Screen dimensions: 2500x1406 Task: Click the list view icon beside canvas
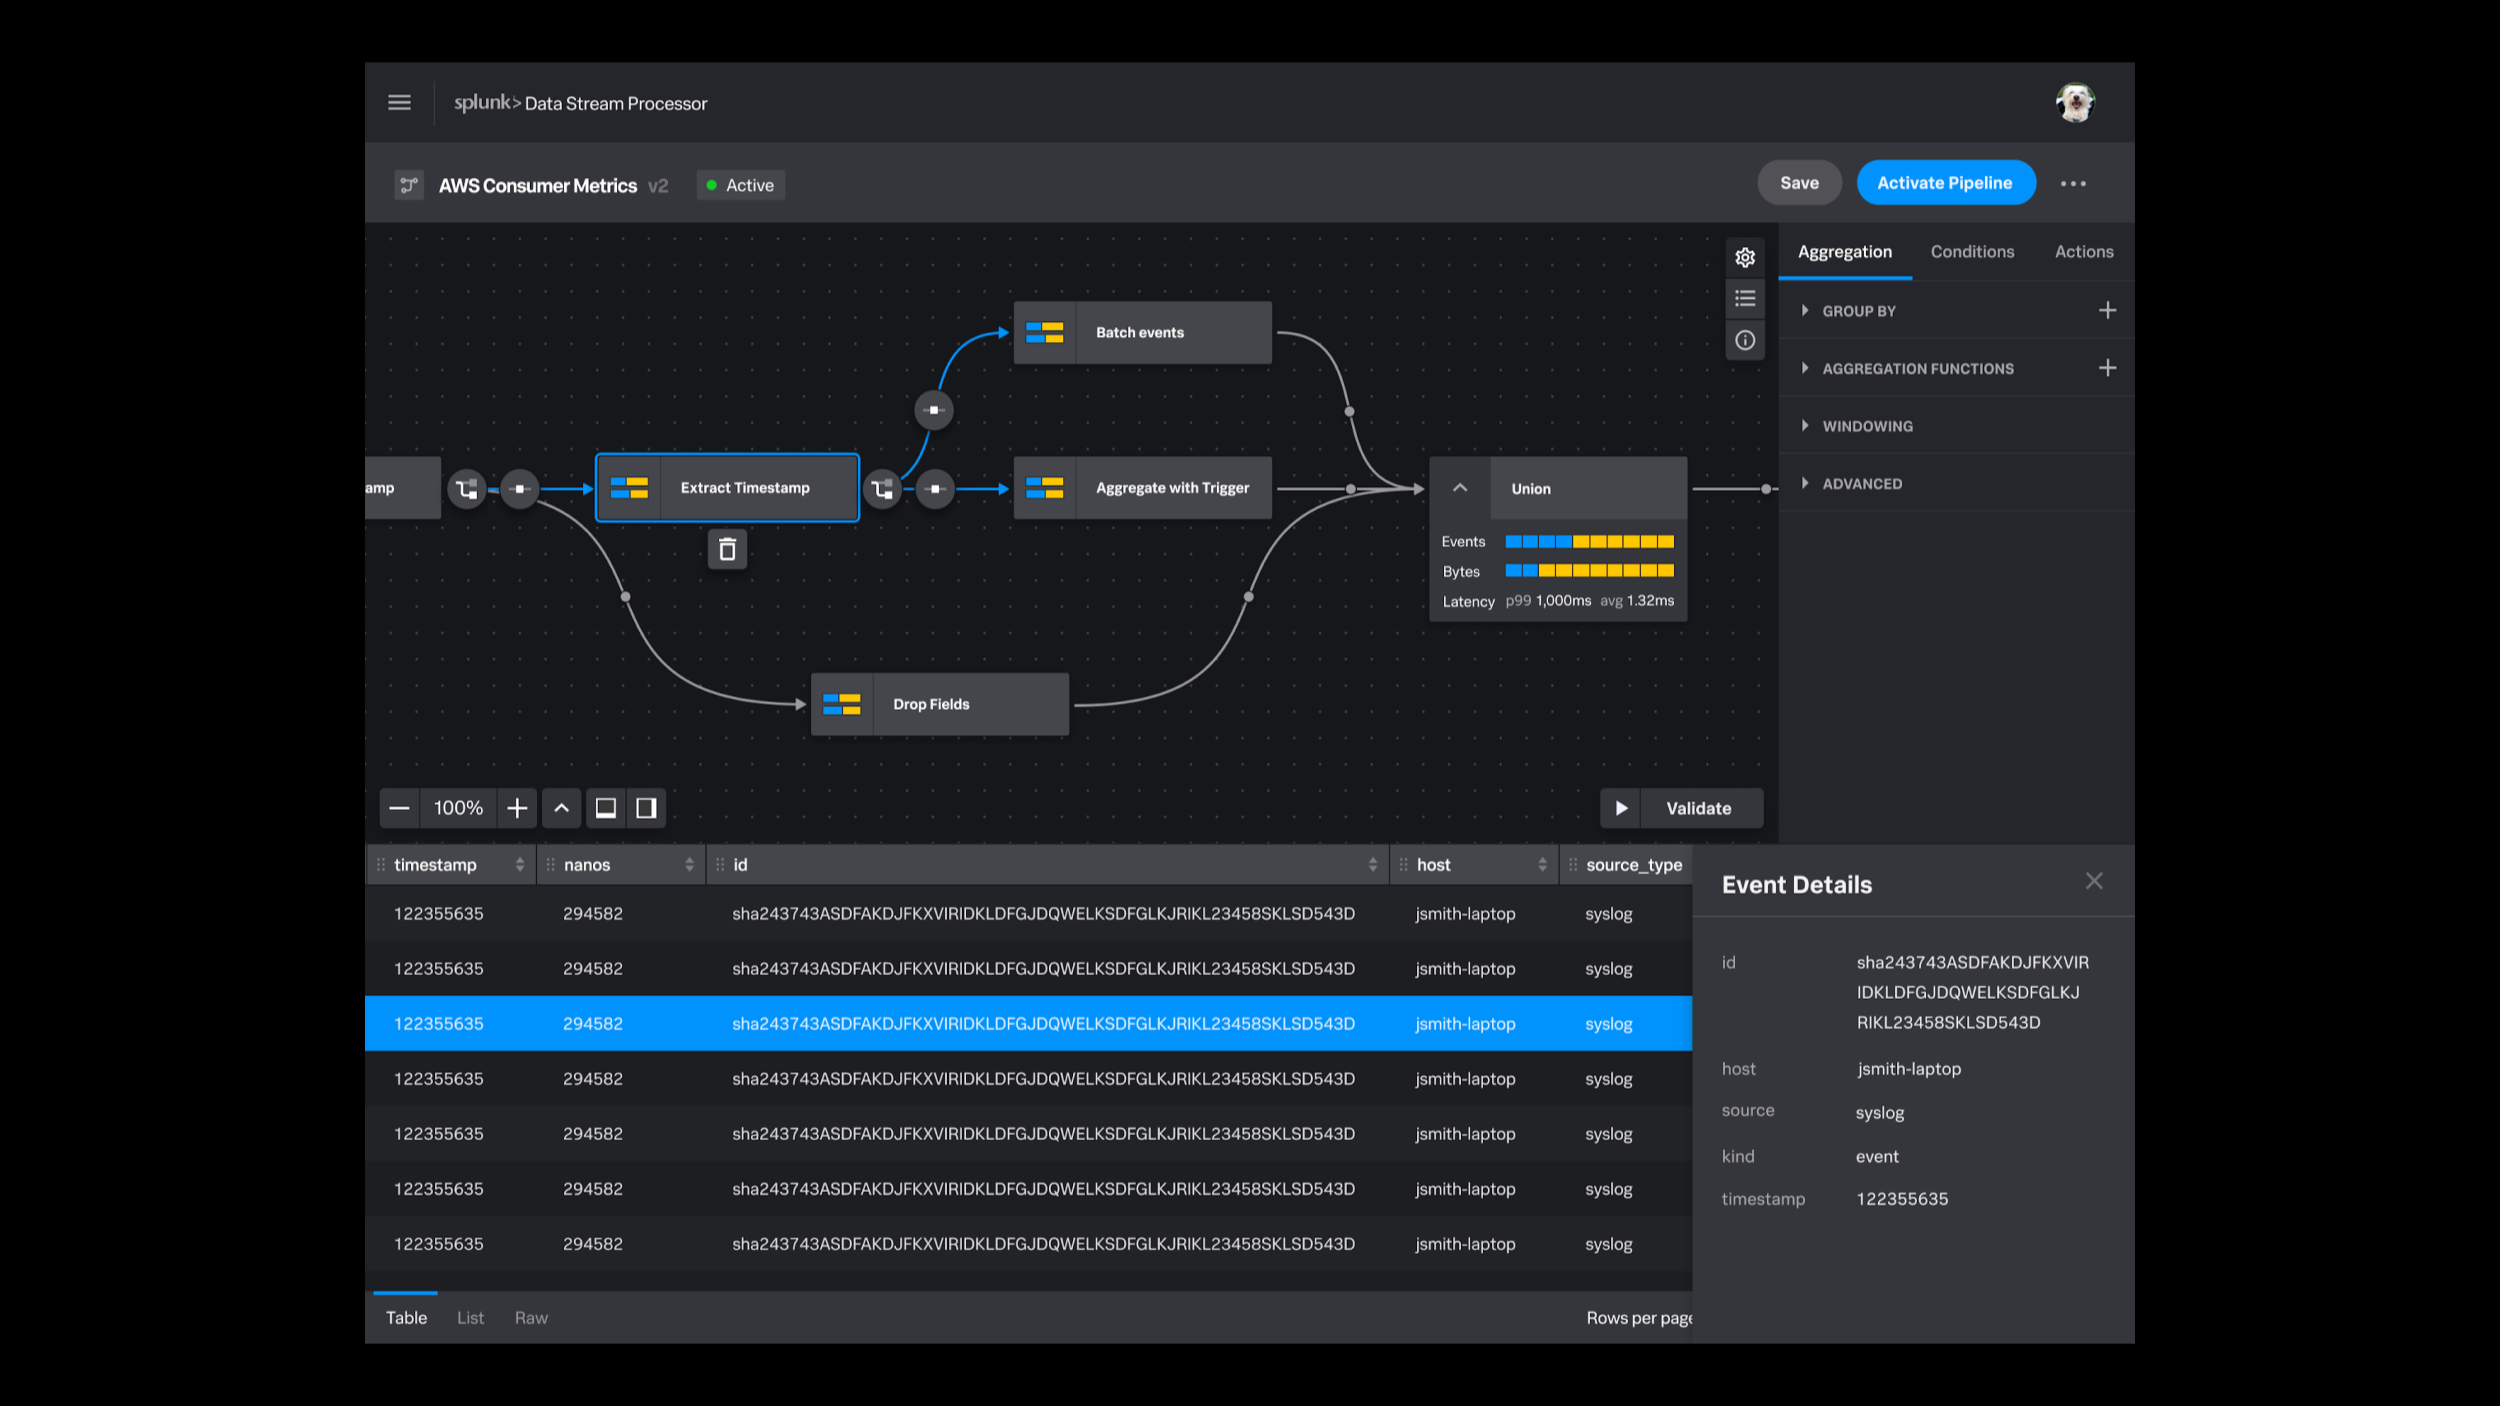pyautogui.click(x=1745, y=299)
